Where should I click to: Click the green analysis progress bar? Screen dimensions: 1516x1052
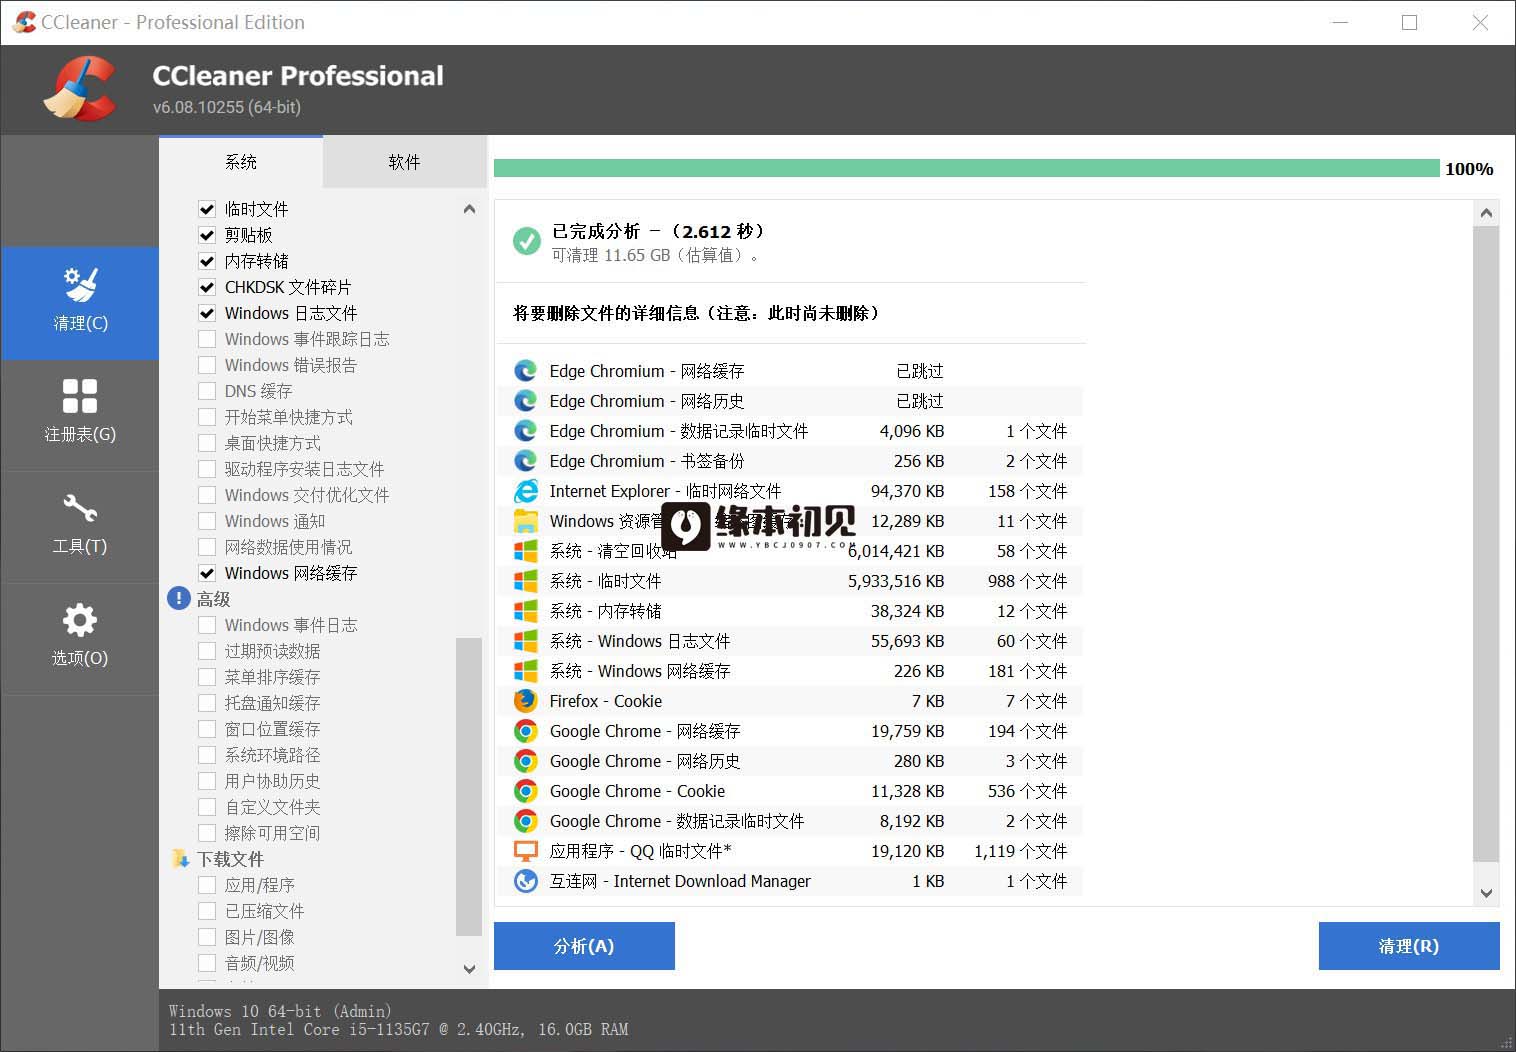pyautogui.click(x=966, y=168)
